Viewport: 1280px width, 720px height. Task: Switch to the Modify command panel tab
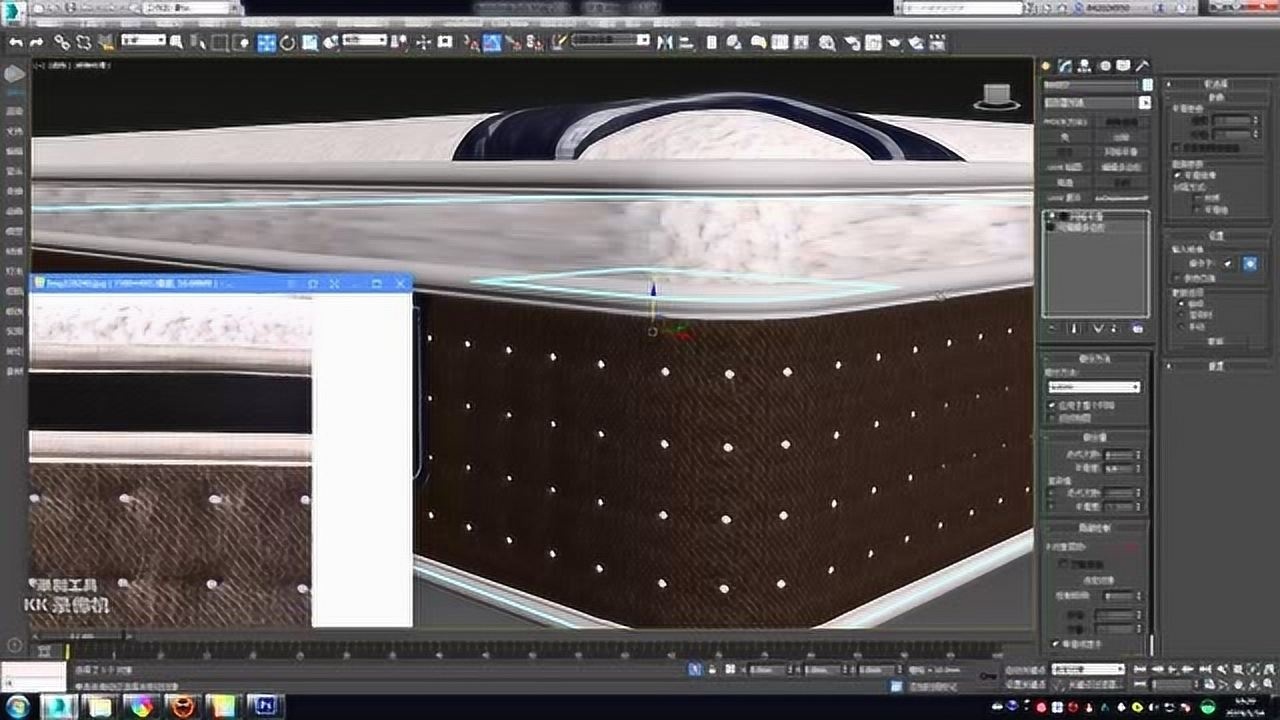tap(1065, 65)
